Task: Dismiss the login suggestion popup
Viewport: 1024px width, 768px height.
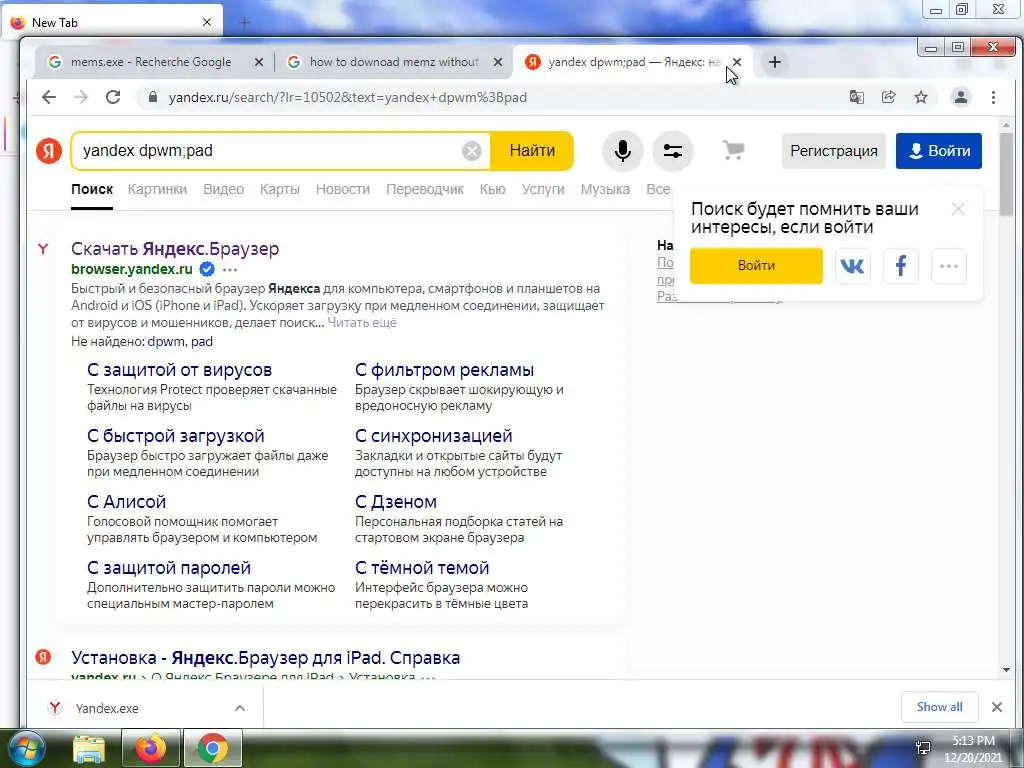Action: point(958,209)
